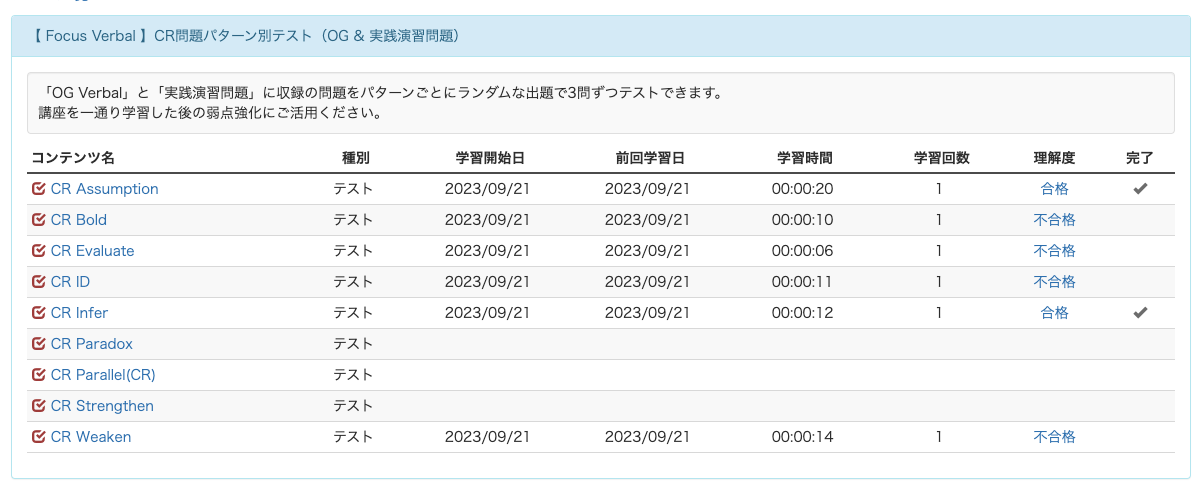Launch the CR Evaluate test link

click(x=92, y=251)
